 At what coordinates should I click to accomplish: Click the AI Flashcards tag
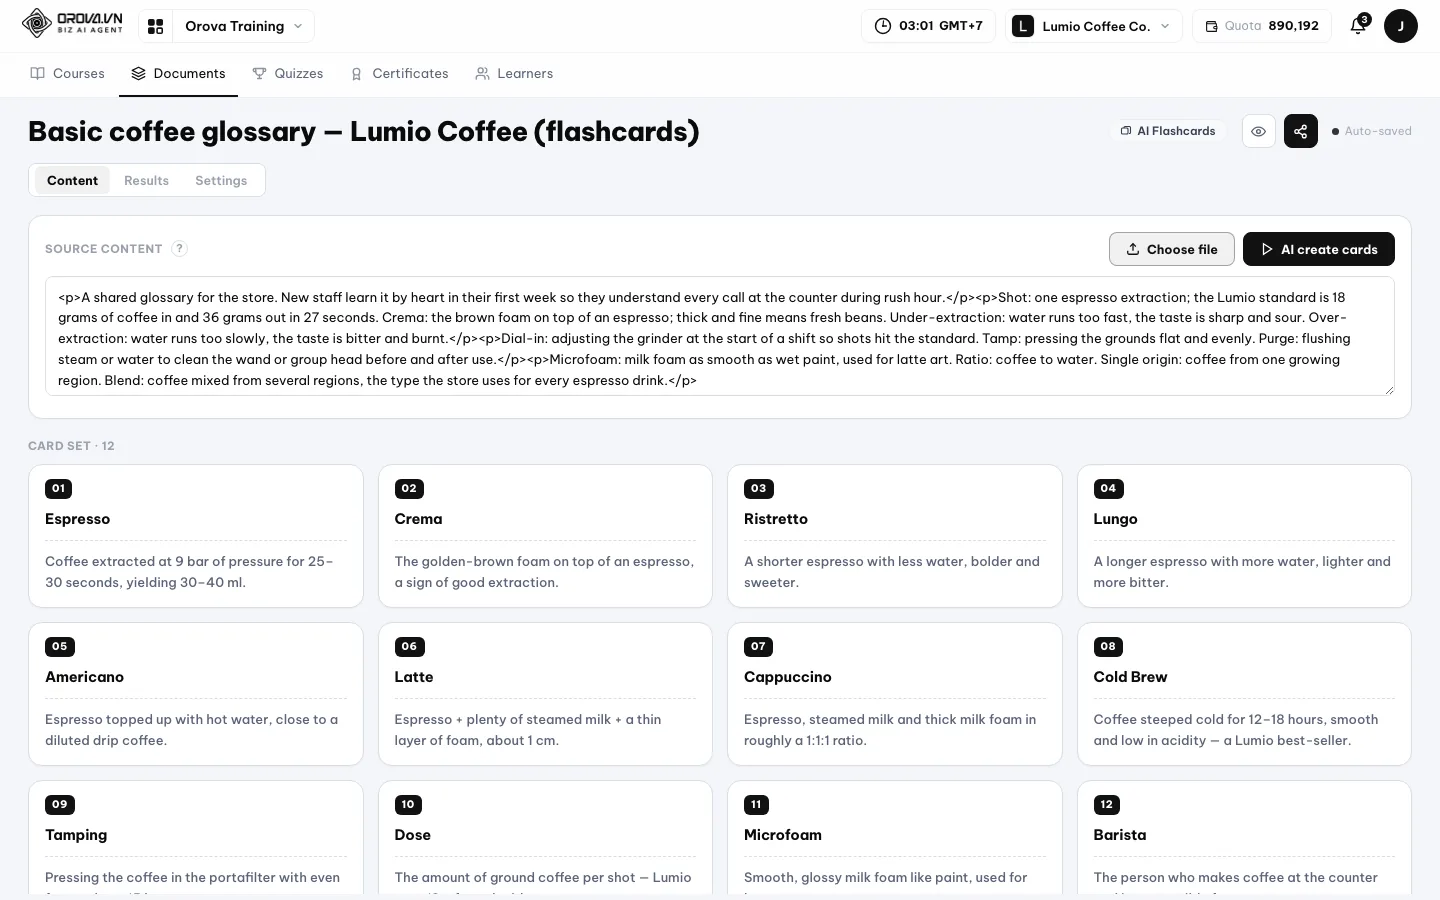1168,131
